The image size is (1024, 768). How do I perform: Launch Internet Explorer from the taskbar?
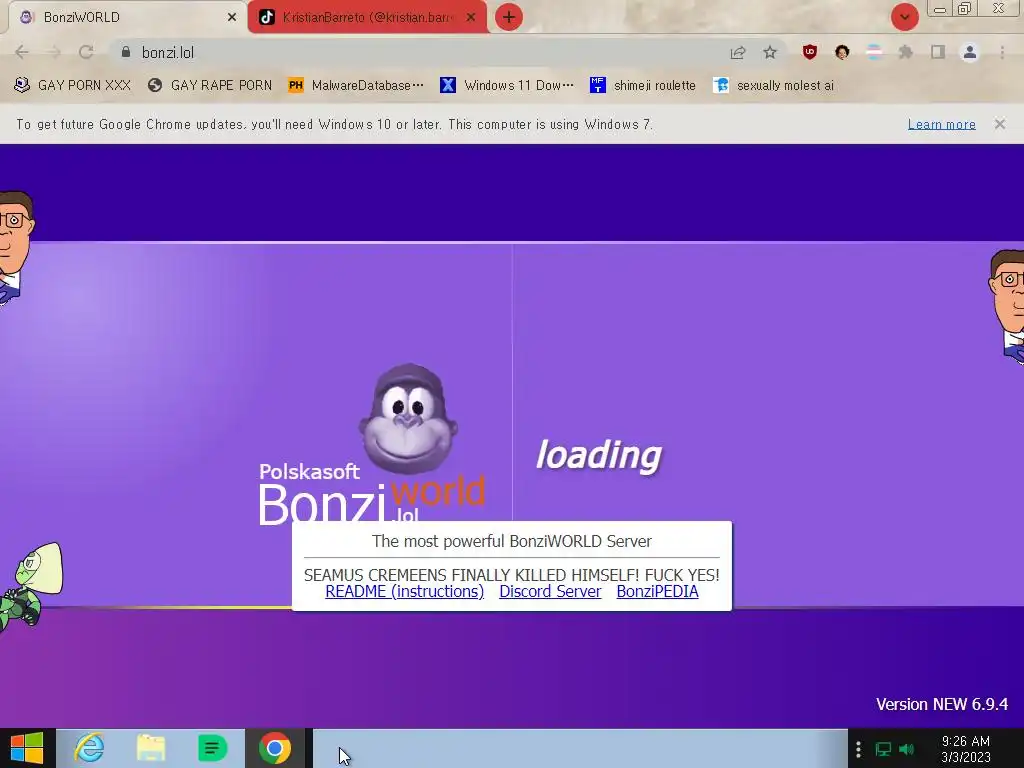click(x=89, y=748)
